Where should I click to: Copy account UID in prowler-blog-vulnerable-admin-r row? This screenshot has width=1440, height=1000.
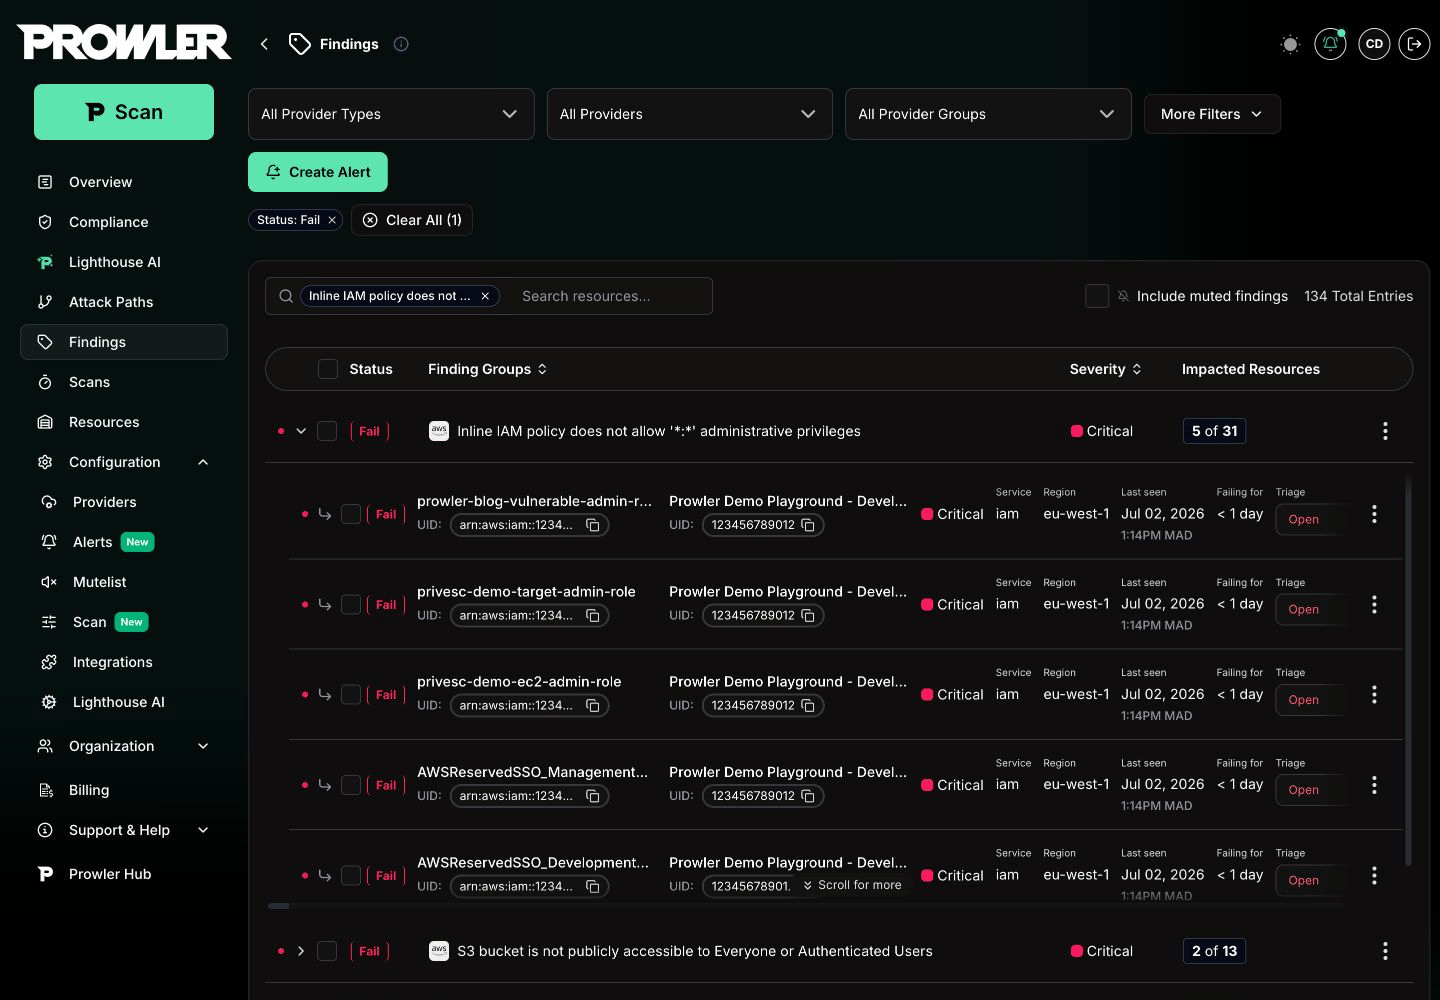click(x=808, y=525)
